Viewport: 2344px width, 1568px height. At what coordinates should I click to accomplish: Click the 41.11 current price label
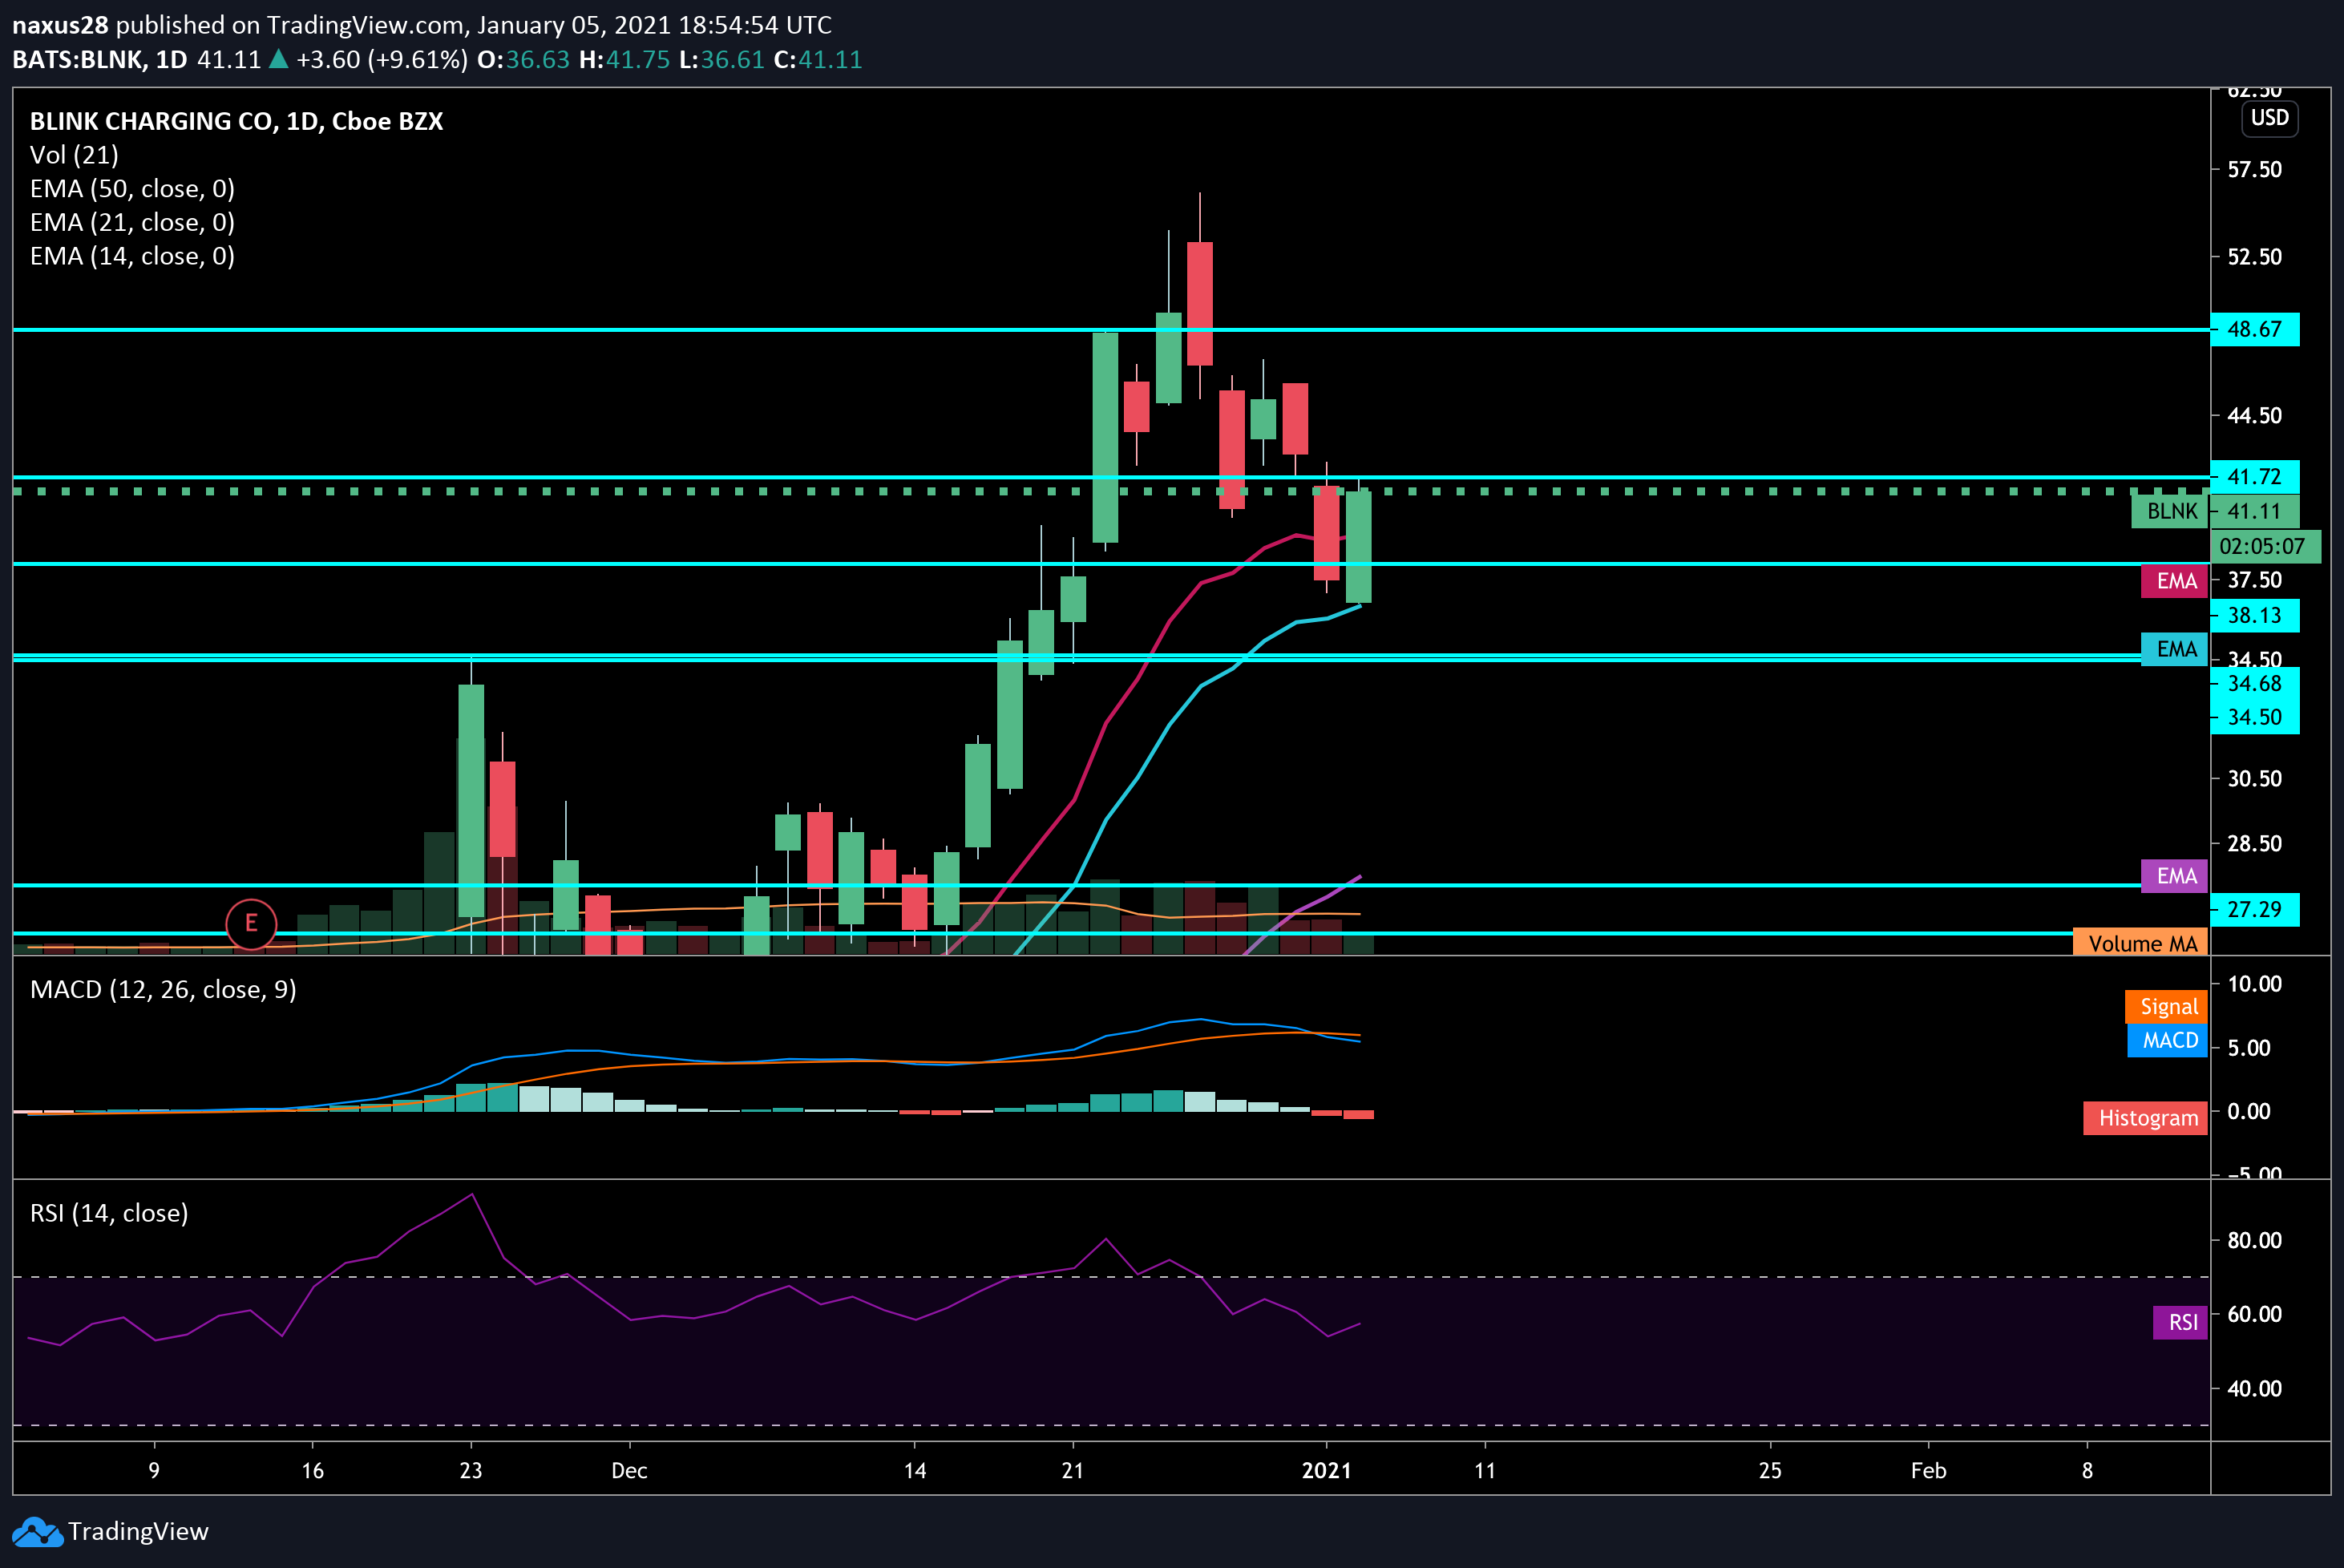(2255, 511)
